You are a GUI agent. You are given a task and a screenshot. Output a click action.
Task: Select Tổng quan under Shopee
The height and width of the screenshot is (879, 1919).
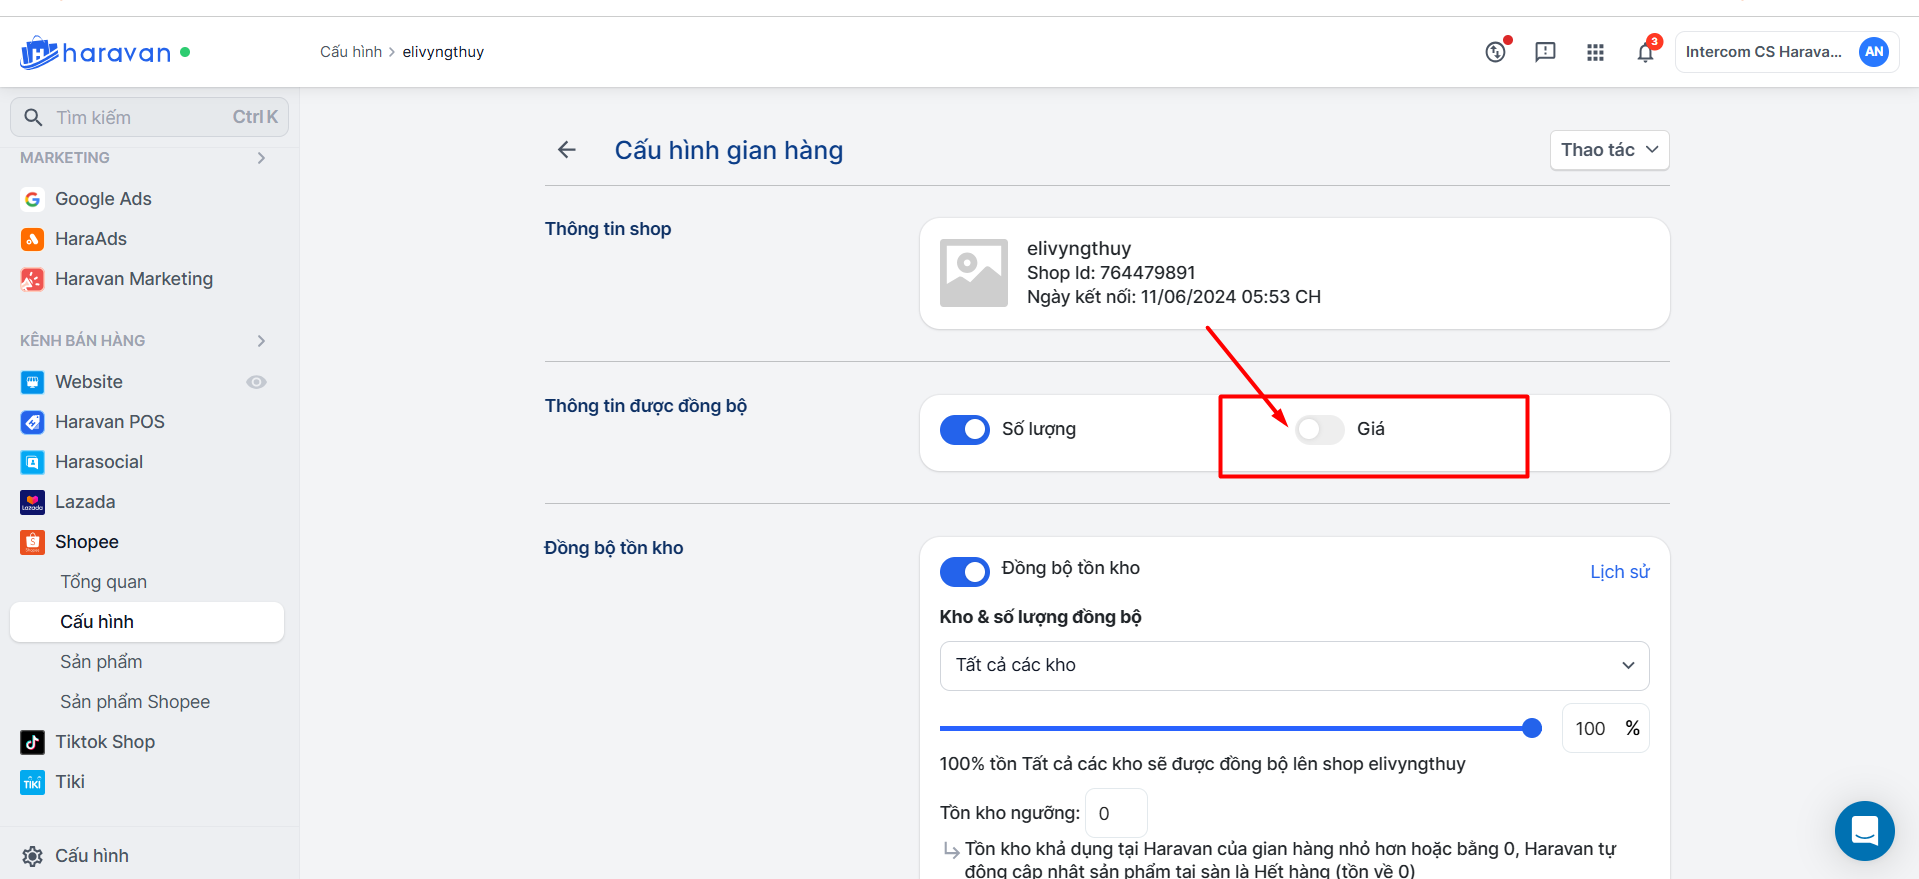point(103,582)
